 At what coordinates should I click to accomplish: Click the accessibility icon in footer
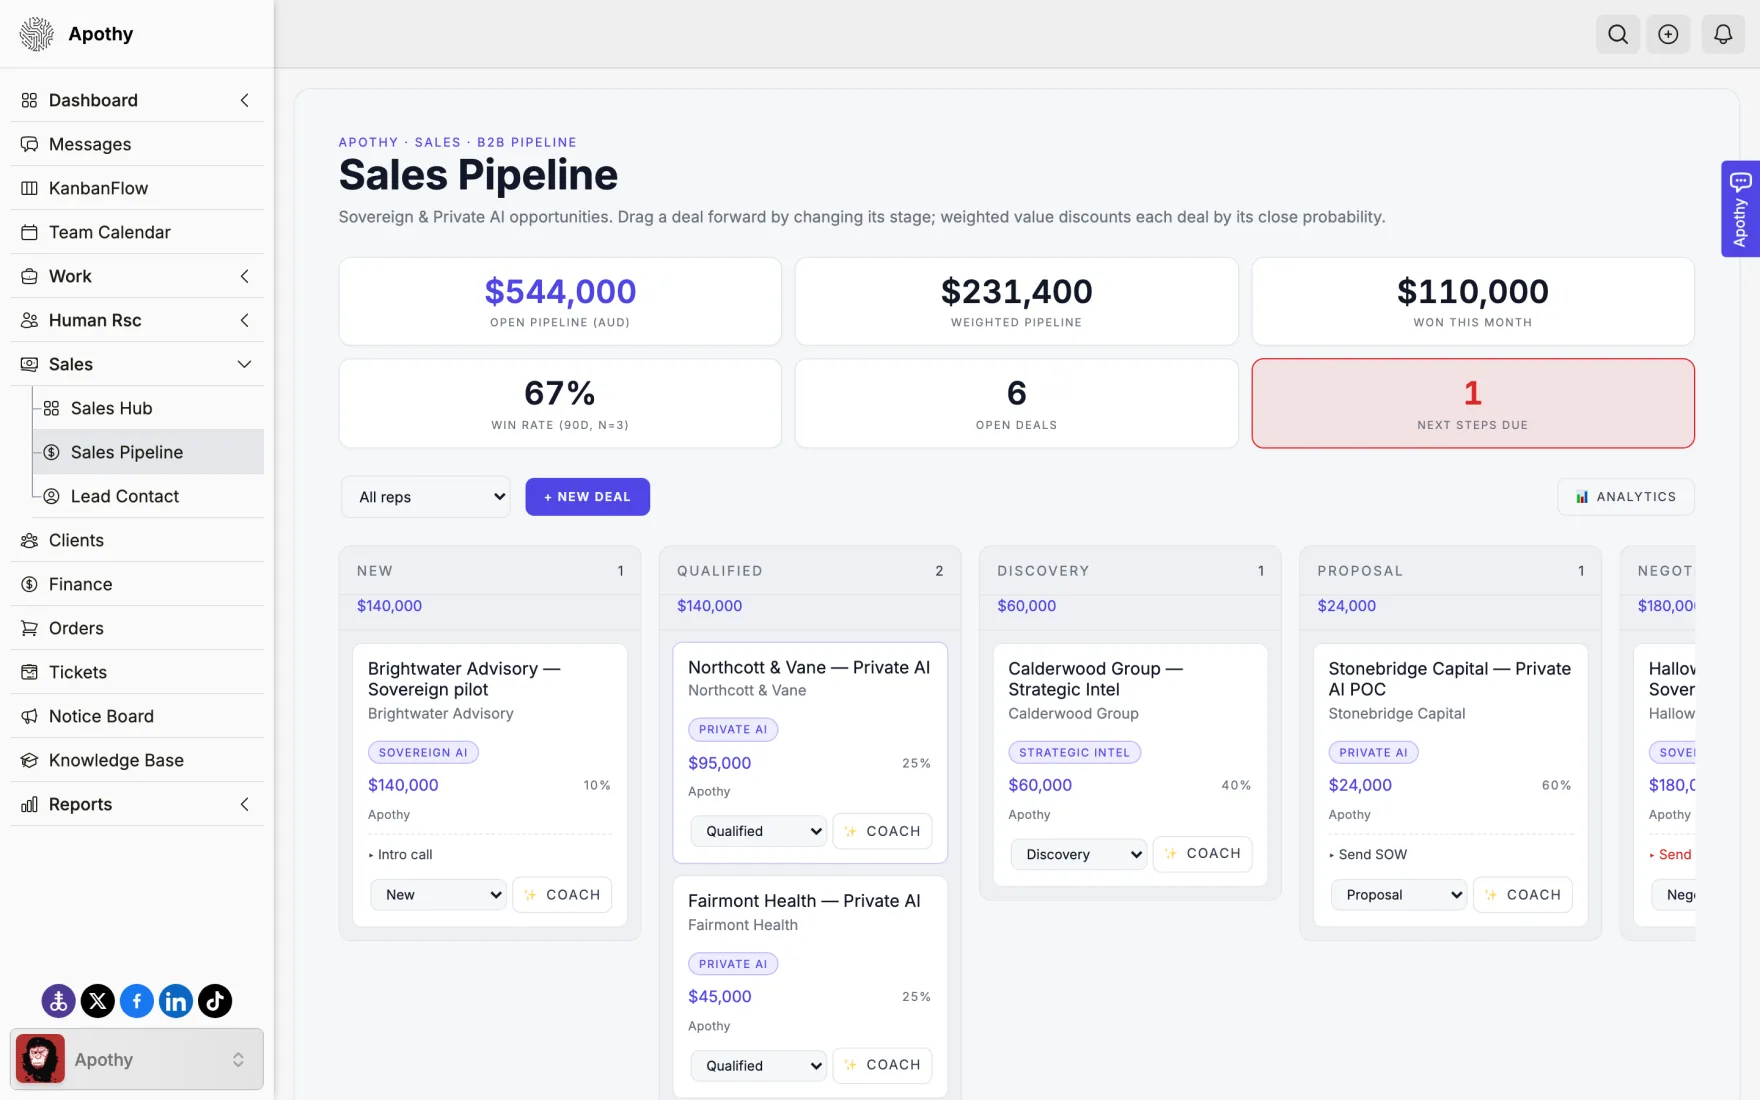[58, 1000]
